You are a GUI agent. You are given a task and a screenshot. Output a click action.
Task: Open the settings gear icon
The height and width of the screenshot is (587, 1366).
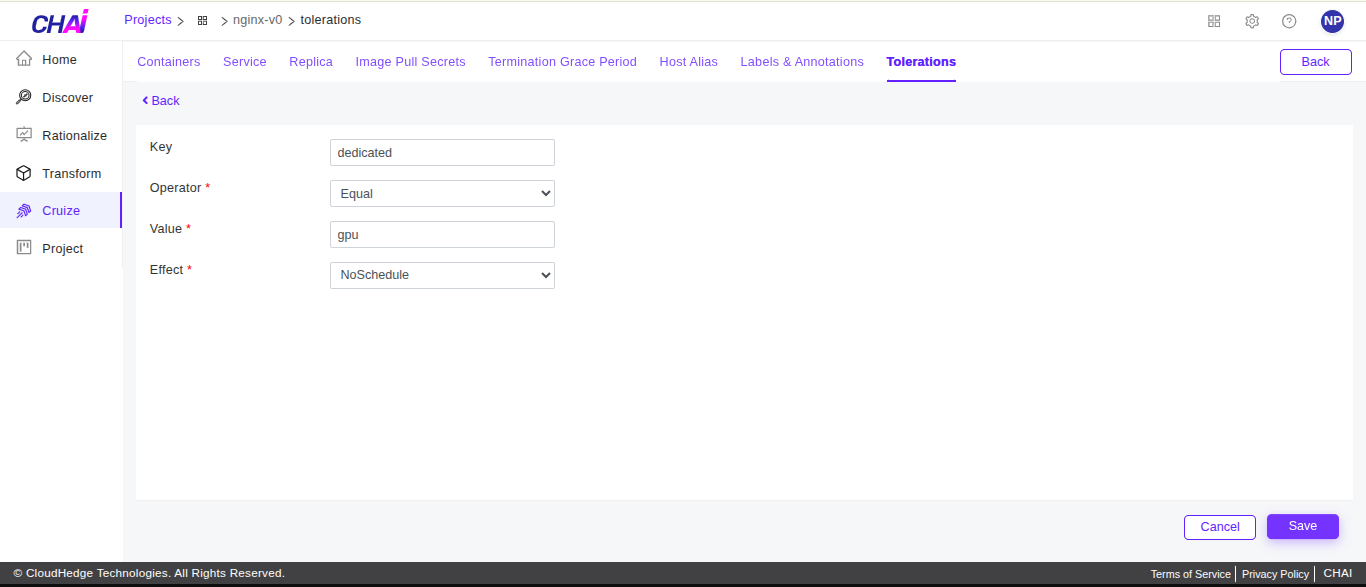[x=1252, y=21]
